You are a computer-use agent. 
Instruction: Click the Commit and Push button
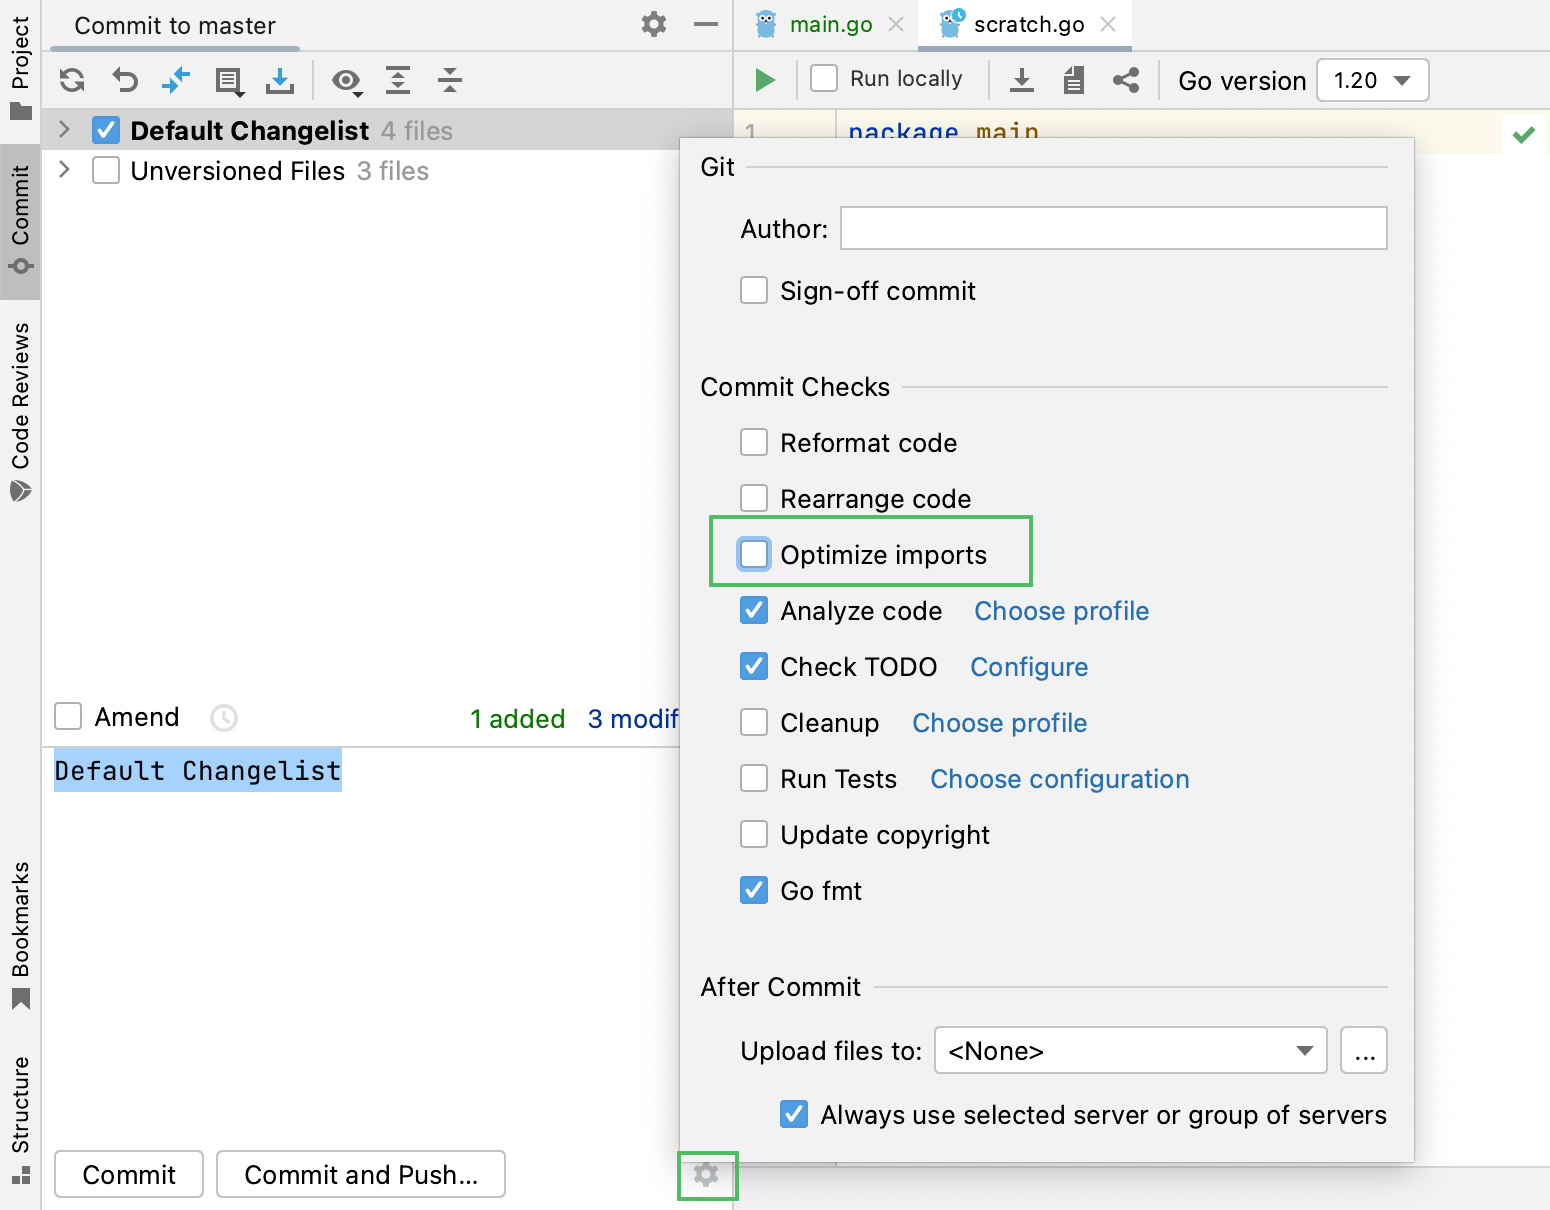[x=361, y=1174]
